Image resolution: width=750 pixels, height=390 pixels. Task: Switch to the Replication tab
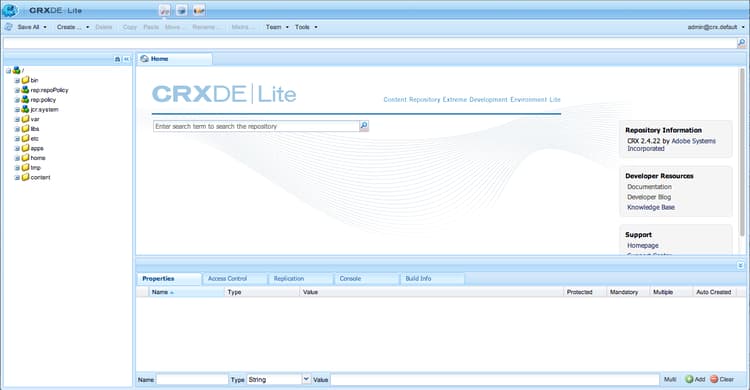[300, 279]
